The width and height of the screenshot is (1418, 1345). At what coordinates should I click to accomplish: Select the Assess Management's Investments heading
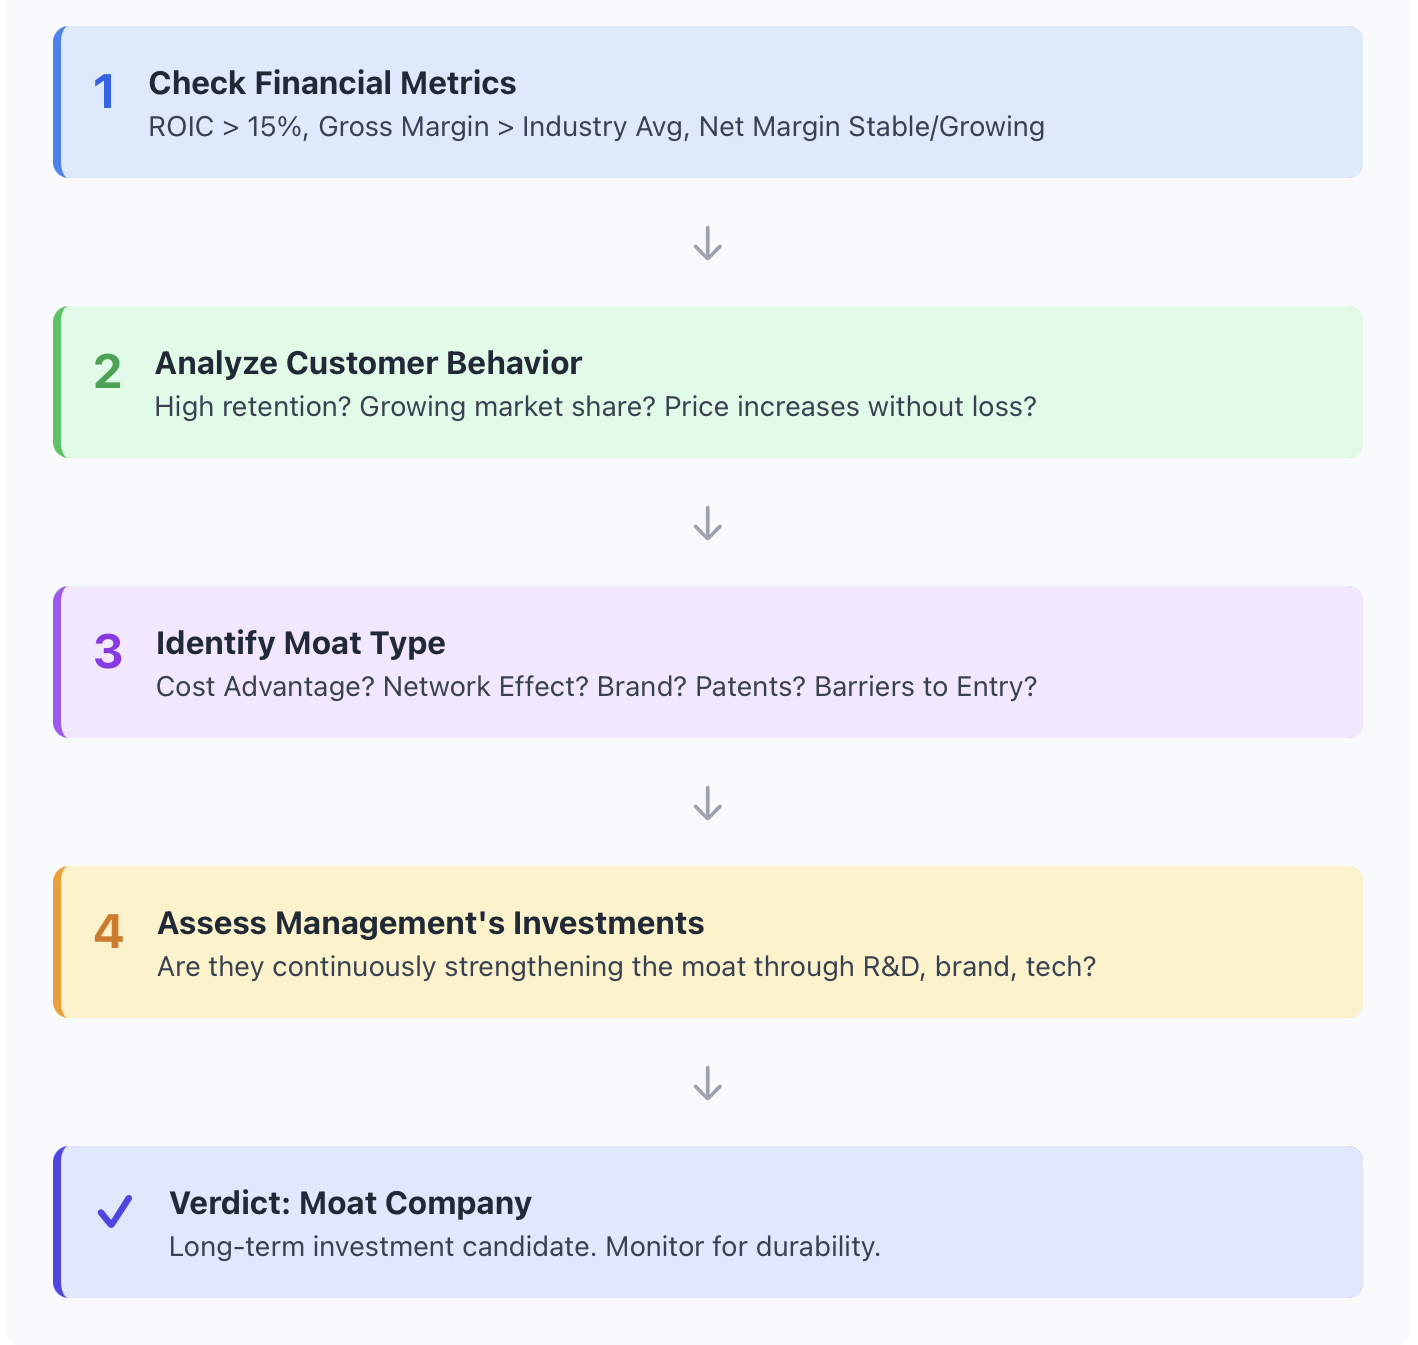[431, 923]
